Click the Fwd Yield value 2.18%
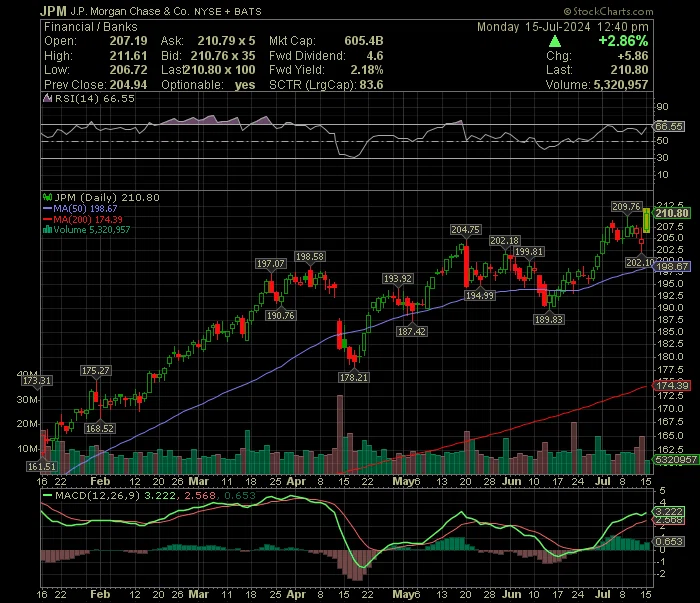This screenshot has height=603, width=700. click(367, 70)
